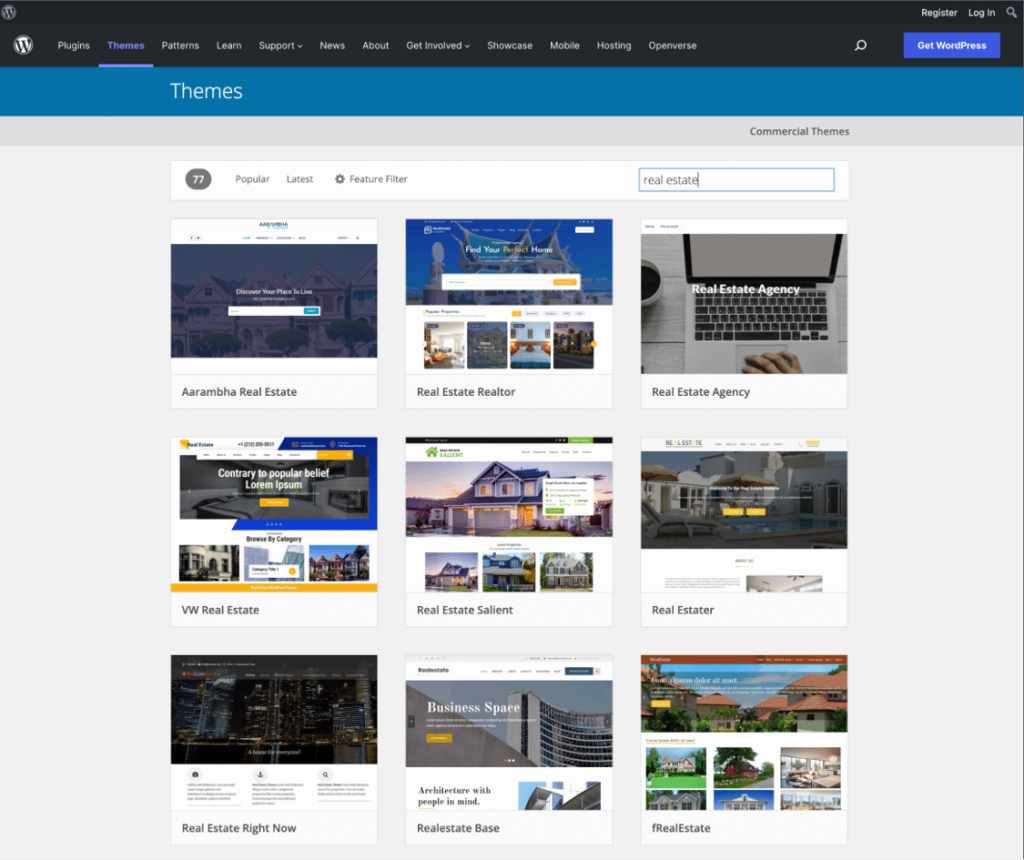The image size is (1024, 860).
Task: Switch to the Latest themes filter
Action: point(299,178)
